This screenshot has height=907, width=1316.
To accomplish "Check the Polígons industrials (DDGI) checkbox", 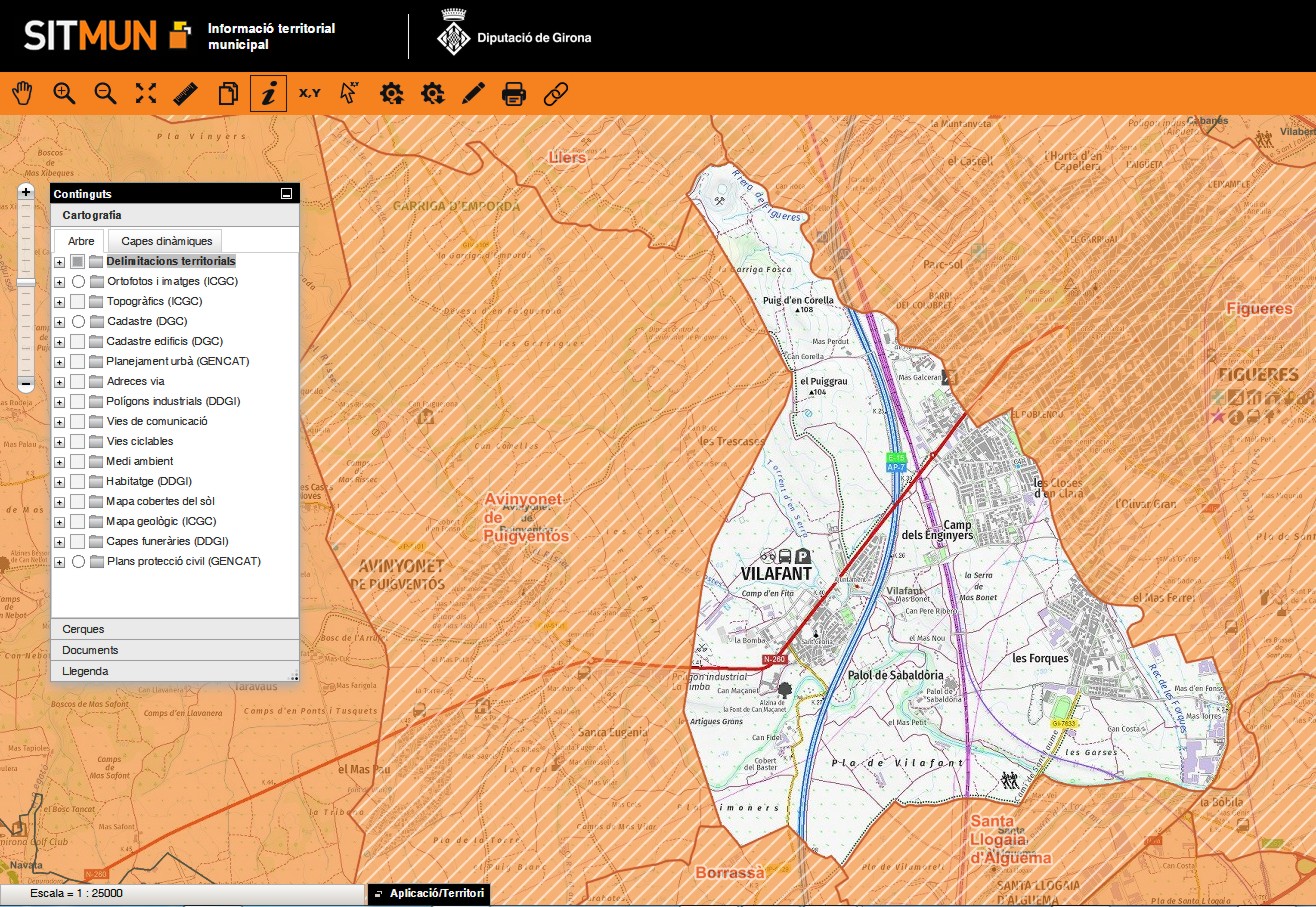I will 77,401.
